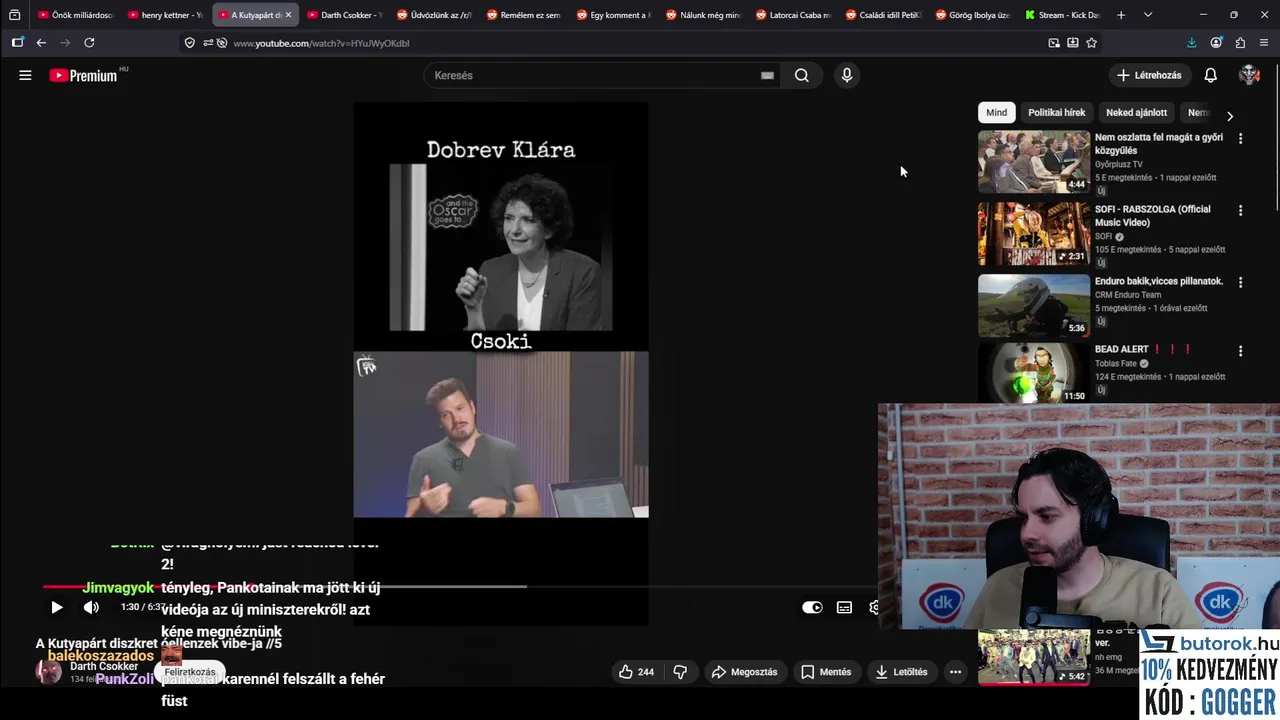This screenshot has width=1280, height=720.
Task: Open title Enduro bakik,vicces pillanatok
Action: click(x=1159, y=281)
